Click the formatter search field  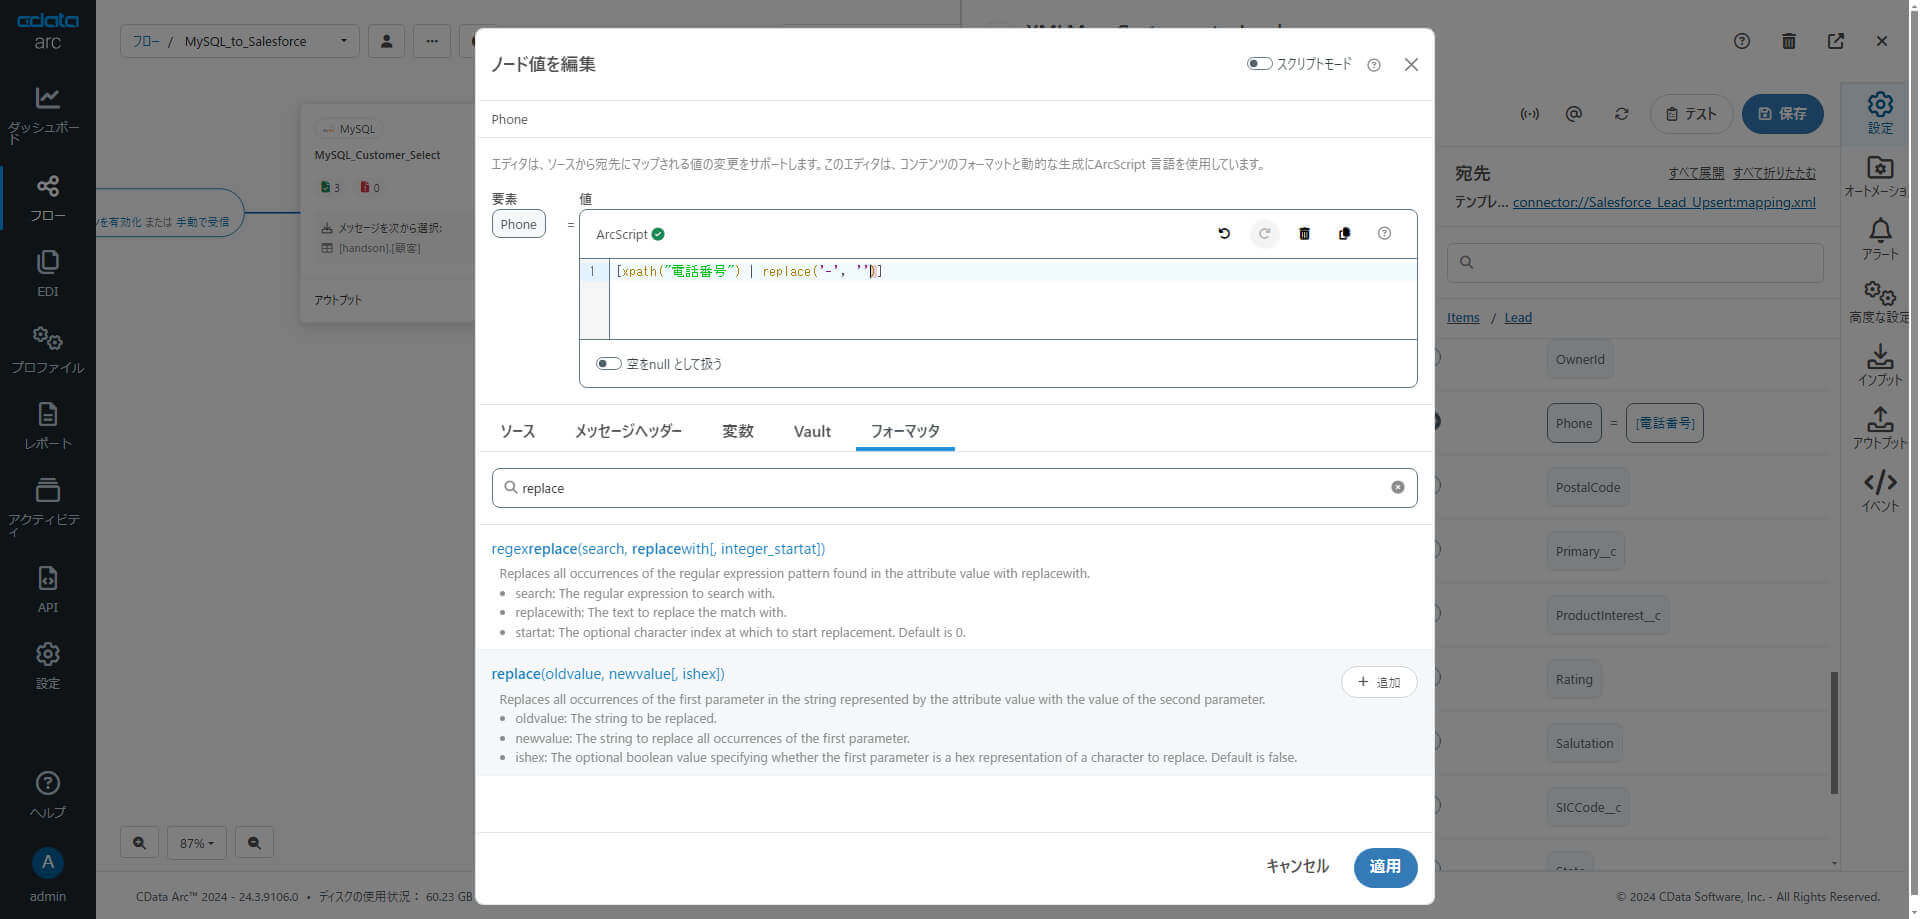point(954,488)
